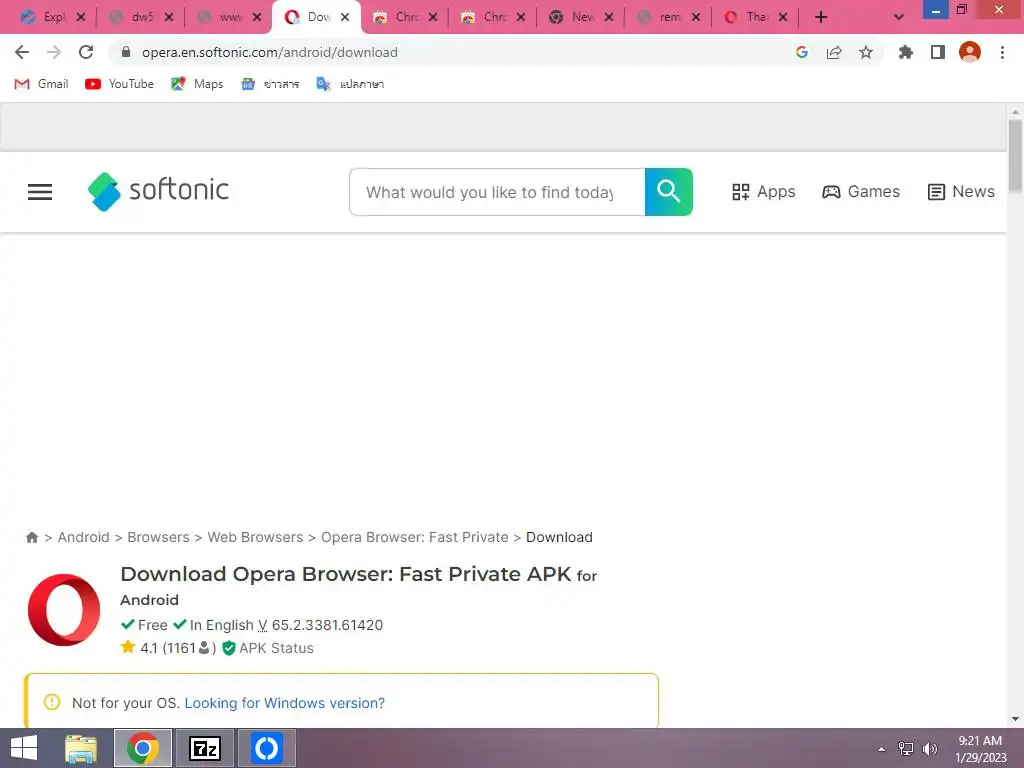The width and height of the screenshot is (1024, 768).
Task: Click scrollbar down arrow
Action: click(x=1015, y=719)
